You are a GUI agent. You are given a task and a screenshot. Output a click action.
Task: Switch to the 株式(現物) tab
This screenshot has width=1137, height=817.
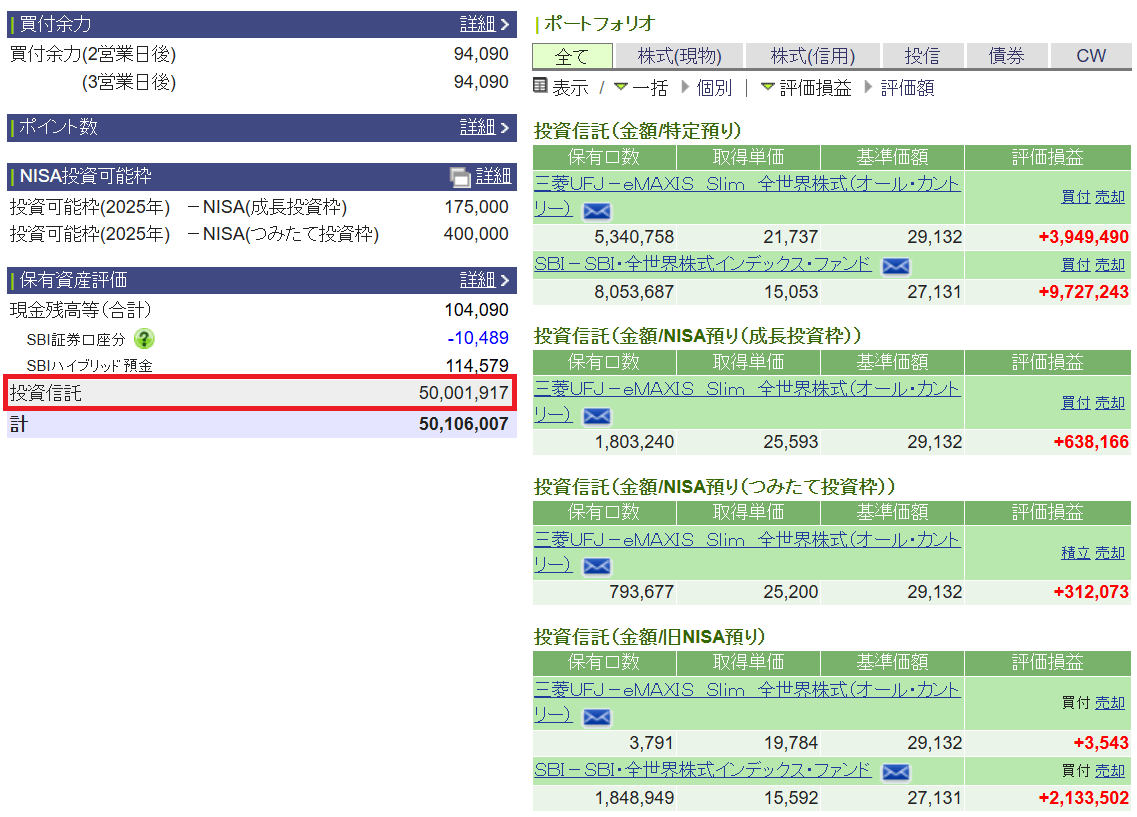(x=679, y=56)
